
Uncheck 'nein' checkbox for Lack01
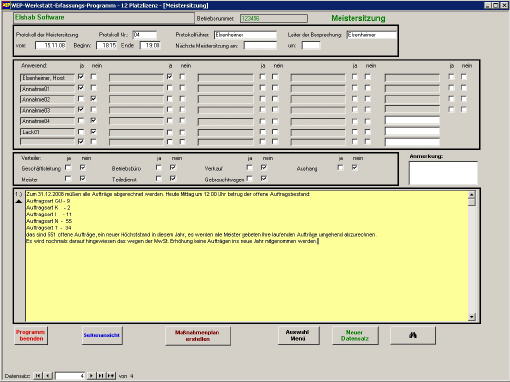[94, 132]
